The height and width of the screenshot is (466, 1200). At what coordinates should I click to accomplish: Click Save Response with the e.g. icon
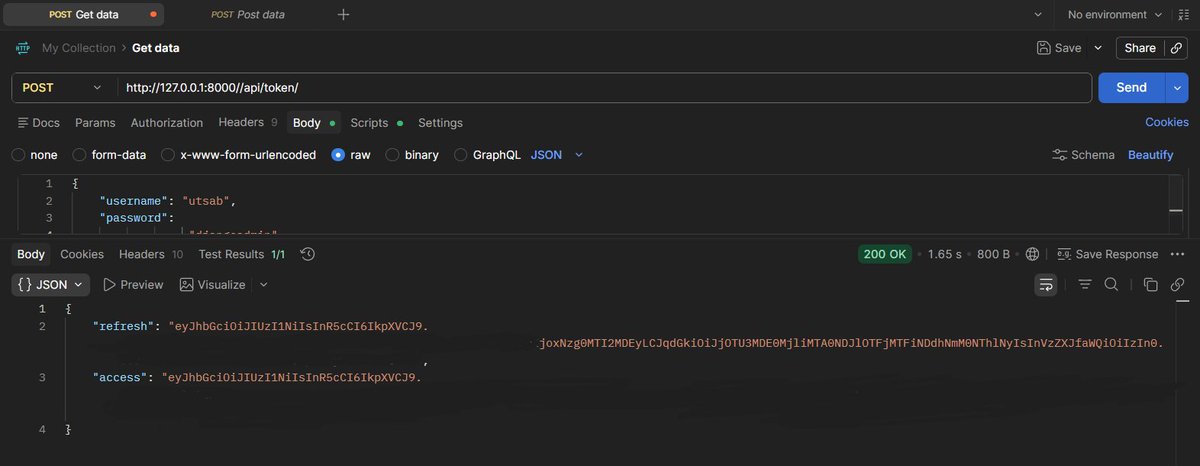click(1108, 254)
